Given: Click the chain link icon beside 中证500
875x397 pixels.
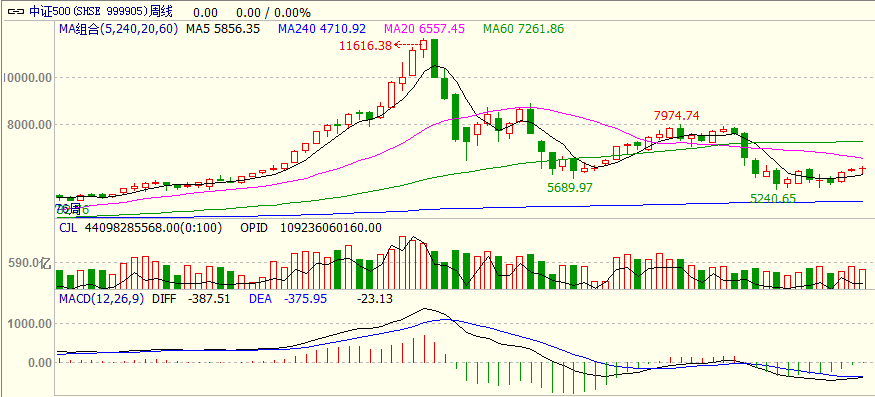Looking at the screenshot, I should 16,12.
